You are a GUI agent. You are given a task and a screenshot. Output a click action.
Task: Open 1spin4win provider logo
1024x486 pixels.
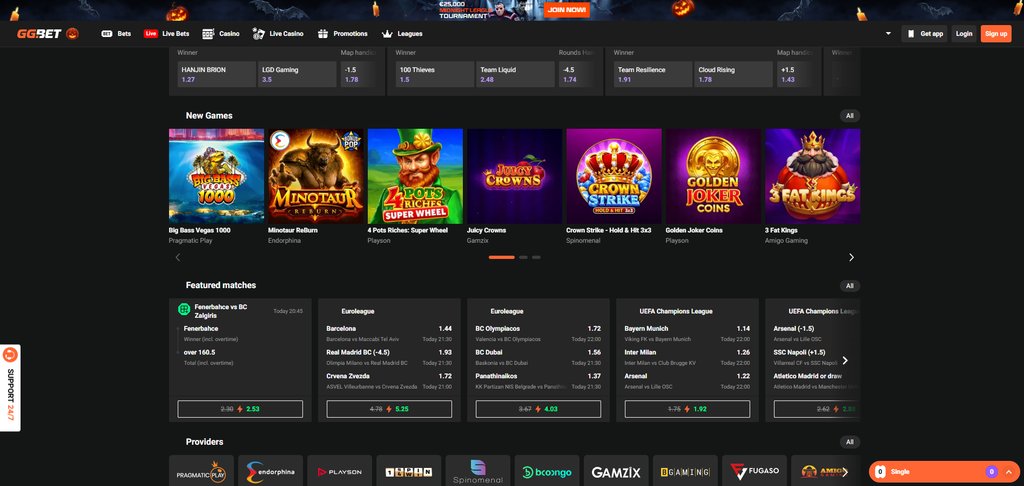[409, 472]
